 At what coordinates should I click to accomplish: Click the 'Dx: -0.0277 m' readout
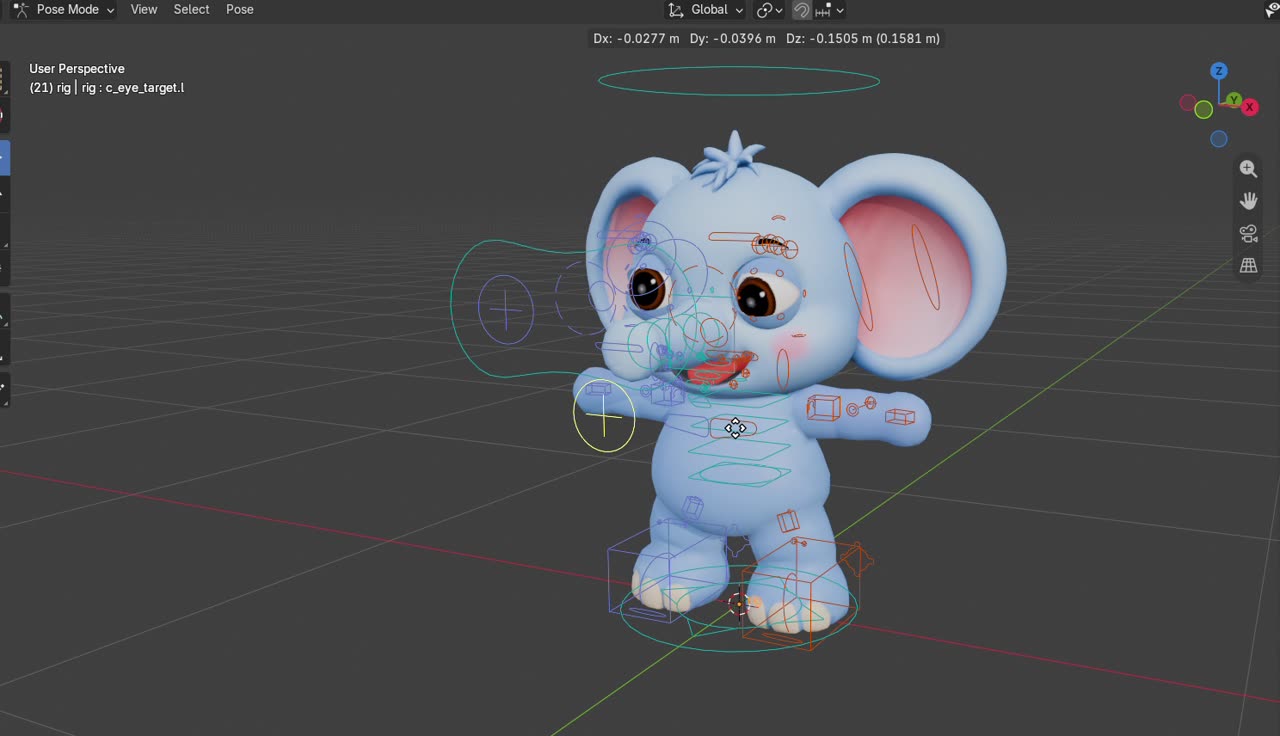click(636, 38)
